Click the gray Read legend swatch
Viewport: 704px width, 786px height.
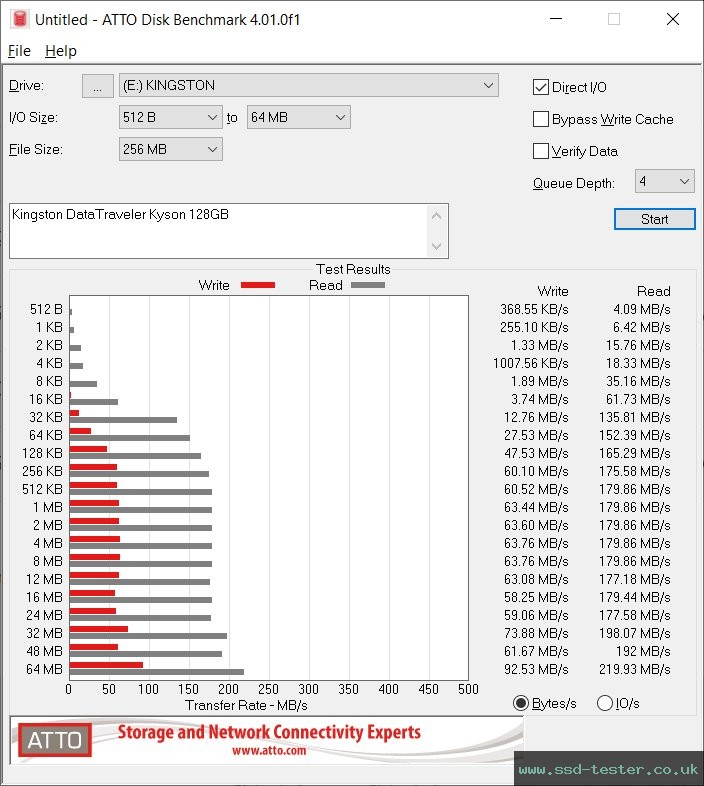[368, 285]
